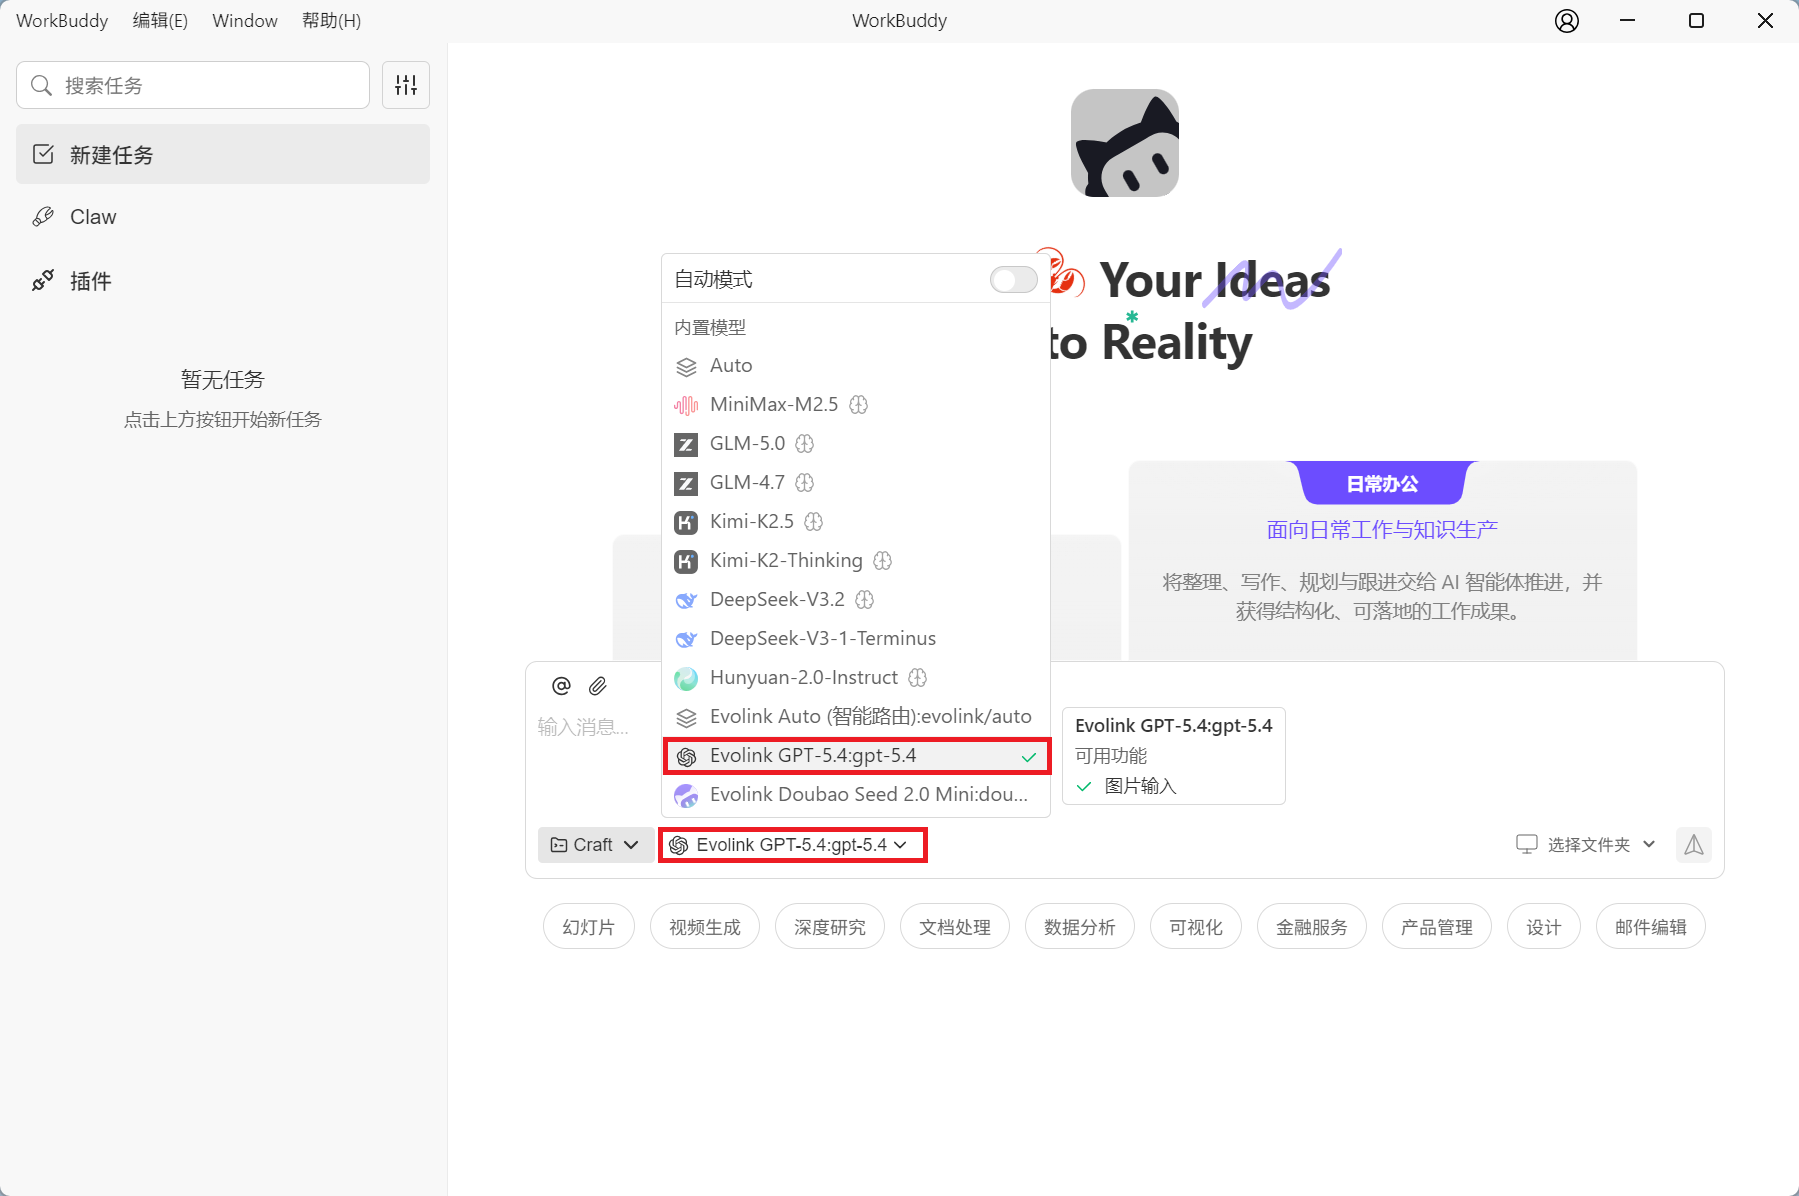Click the Evolink Doubao Seed logo icon
This screenshot has height=1196, width=1799.
point(686,795)
